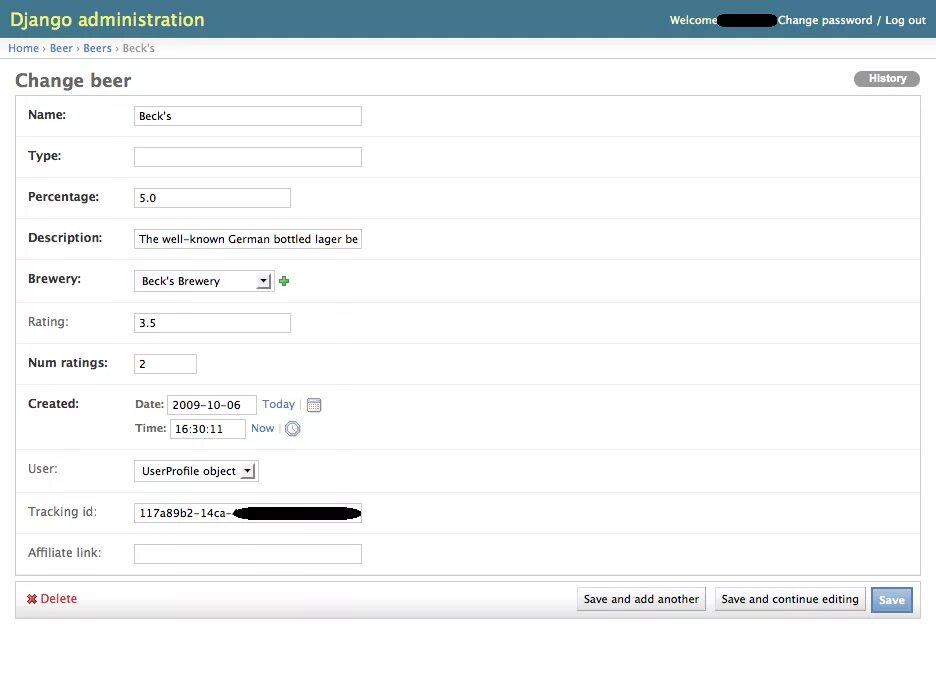Click the Brewery: field label

(54, 279)
